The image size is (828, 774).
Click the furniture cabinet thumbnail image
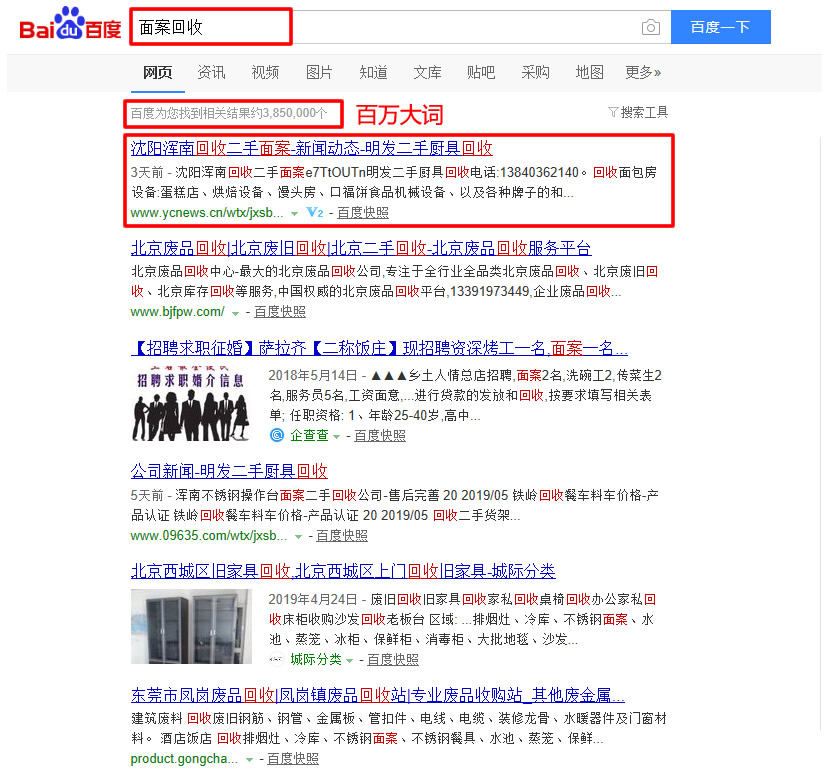click(x=191, y=626)
